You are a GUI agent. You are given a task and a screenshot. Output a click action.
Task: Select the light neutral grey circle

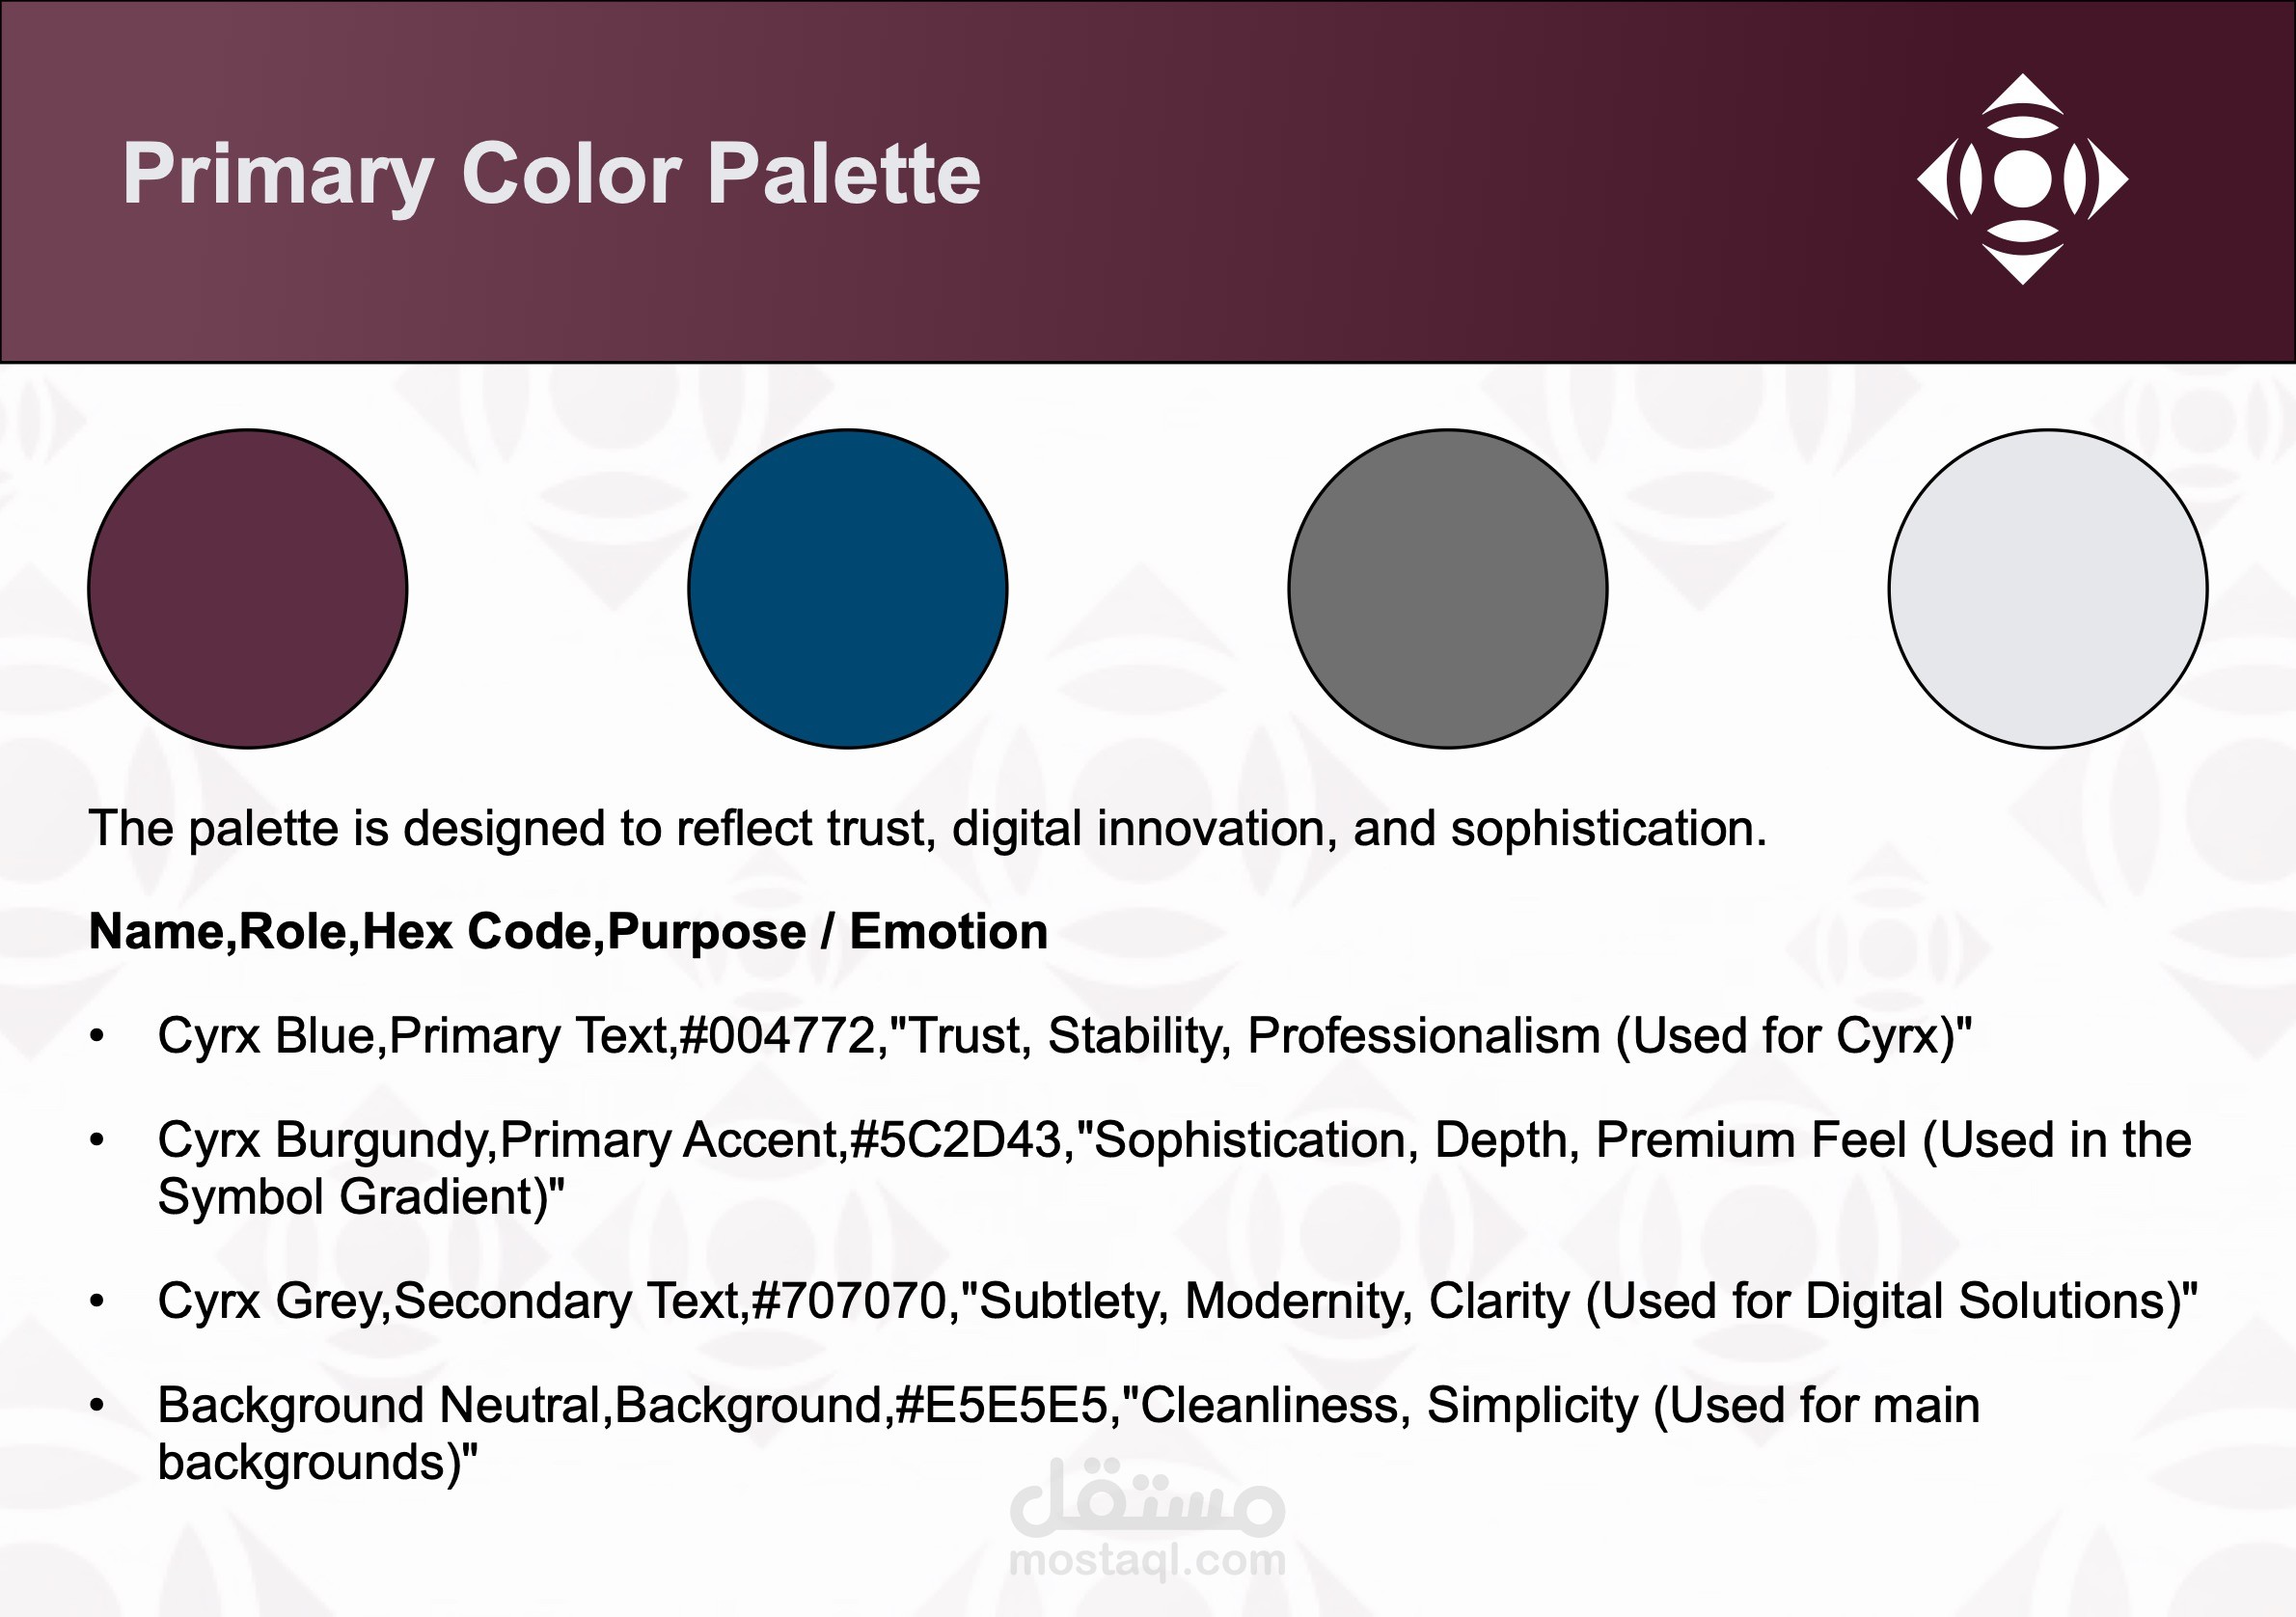click(x=2047, y=589)
